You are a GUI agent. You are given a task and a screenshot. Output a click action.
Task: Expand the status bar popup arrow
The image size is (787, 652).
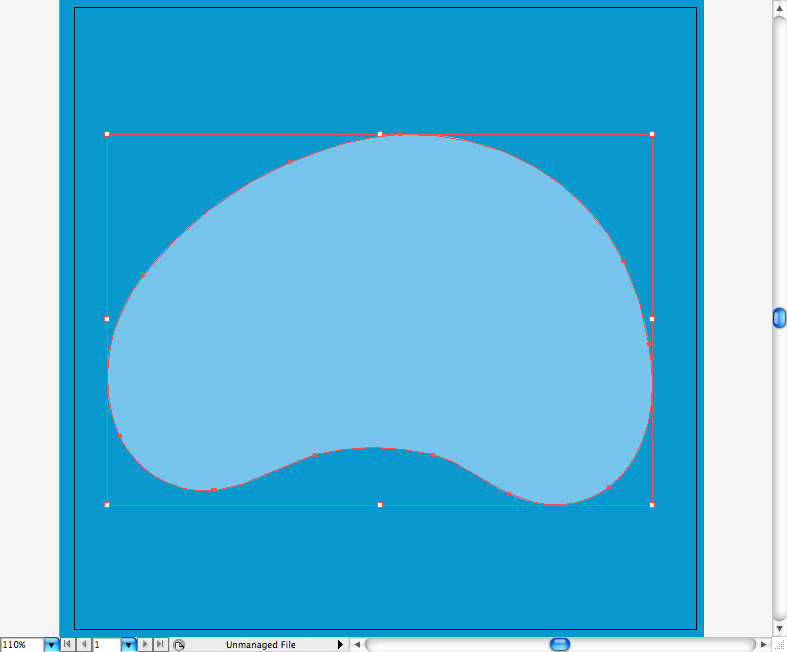pyautogui.click(x=340, y=645)
